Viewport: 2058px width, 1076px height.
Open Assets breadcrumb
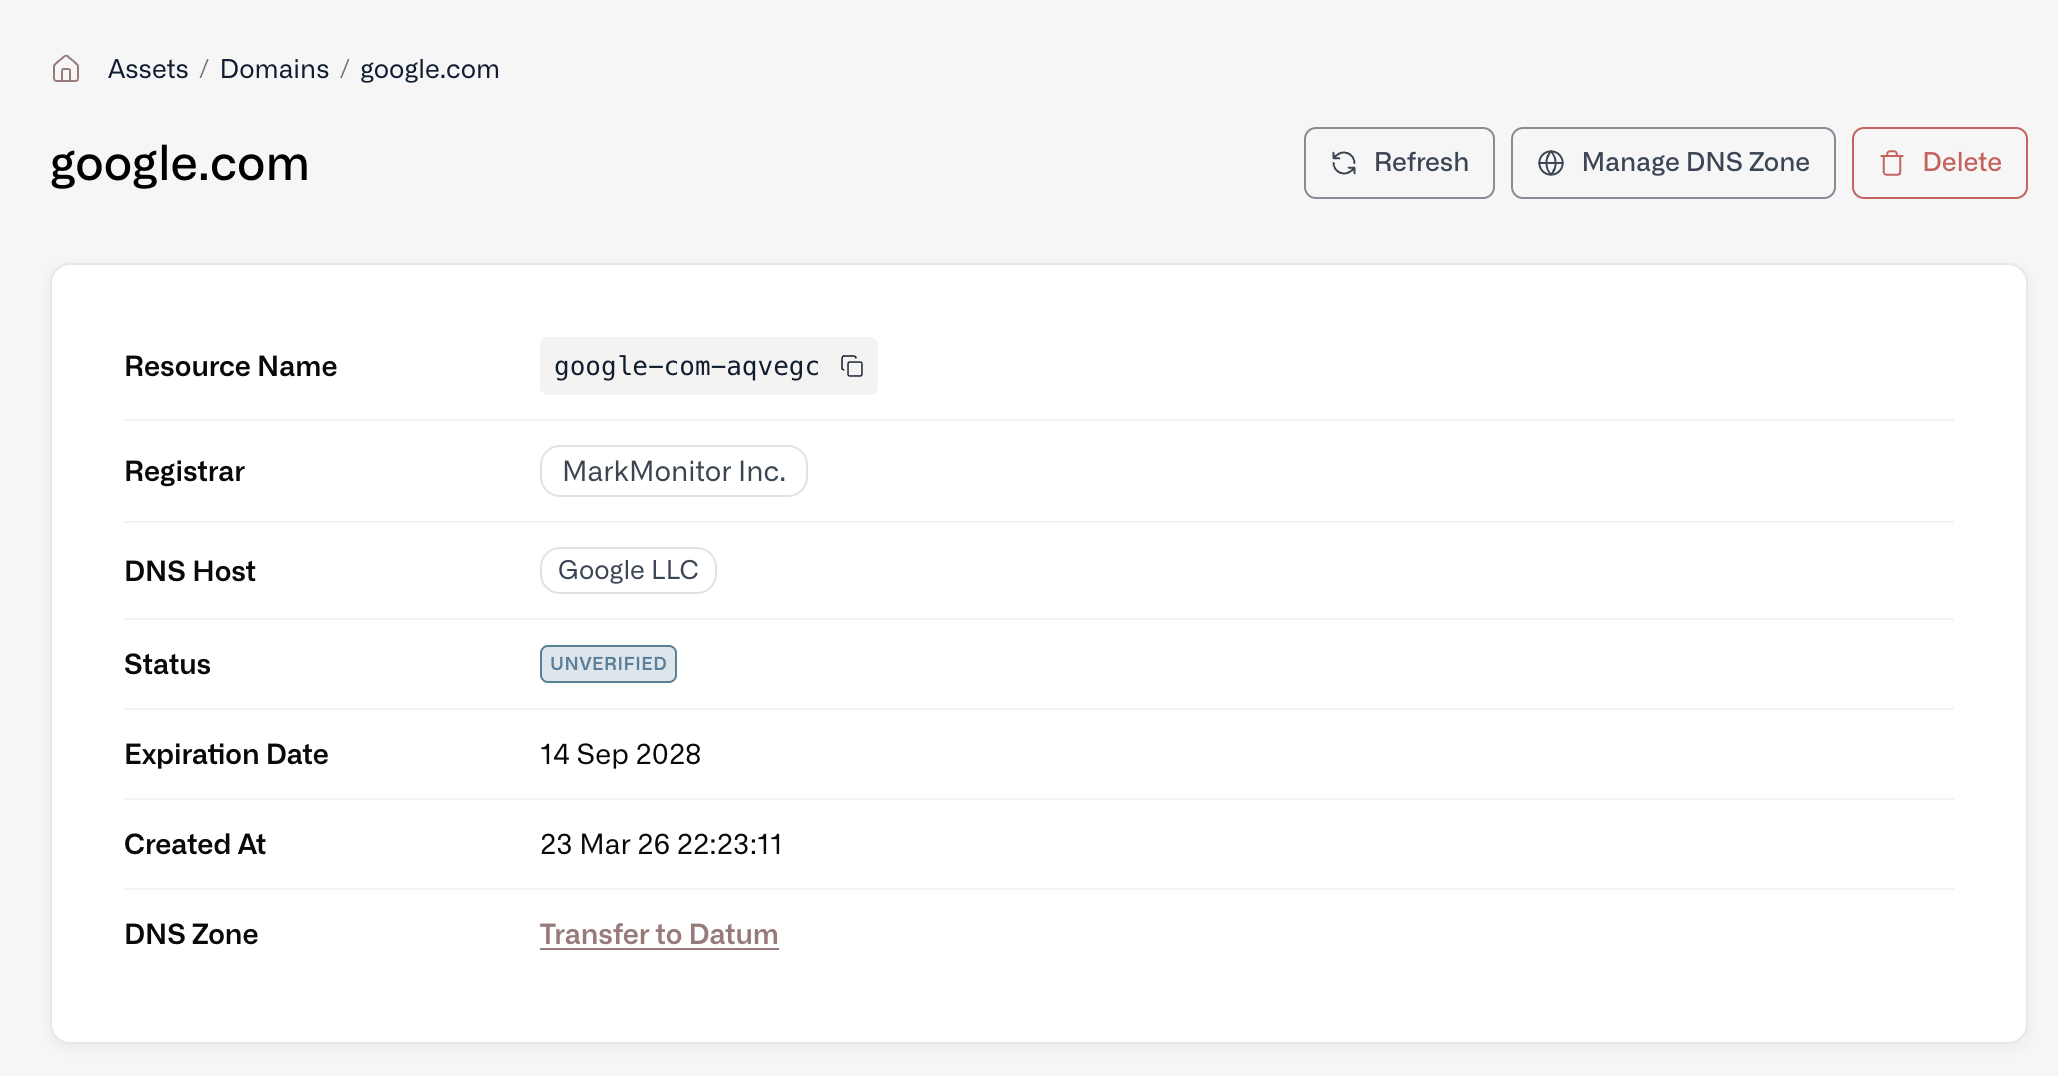[148, 69]
